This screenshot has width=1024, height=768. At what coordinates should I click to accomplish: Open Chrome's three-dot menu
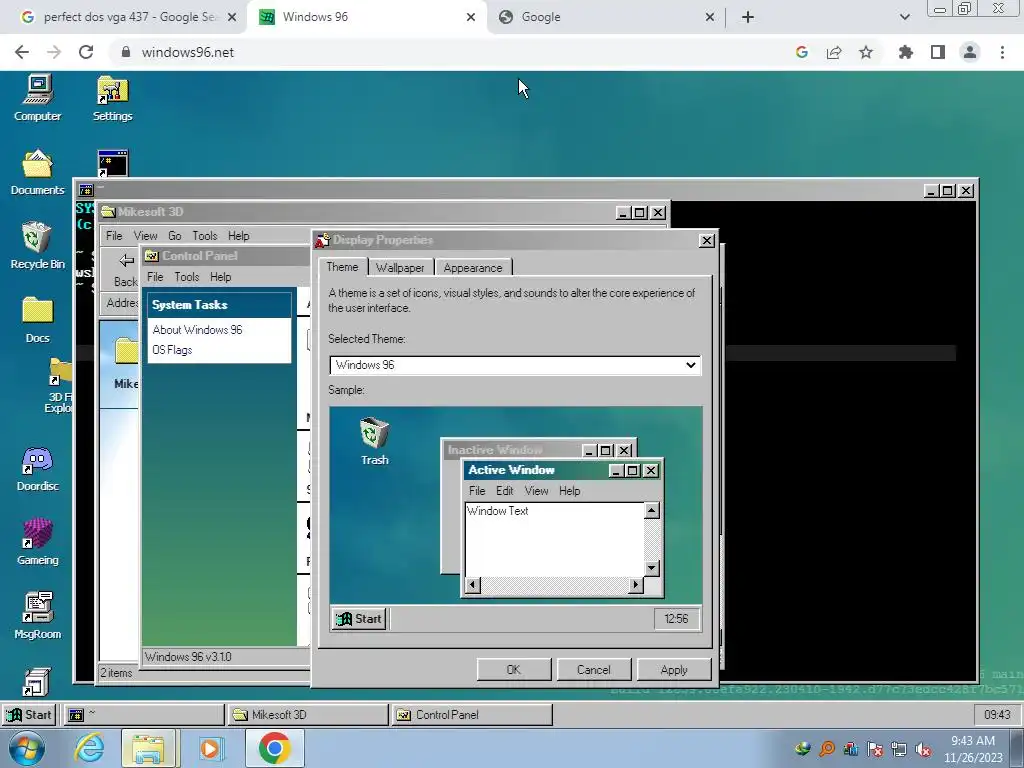point(1002,52)
